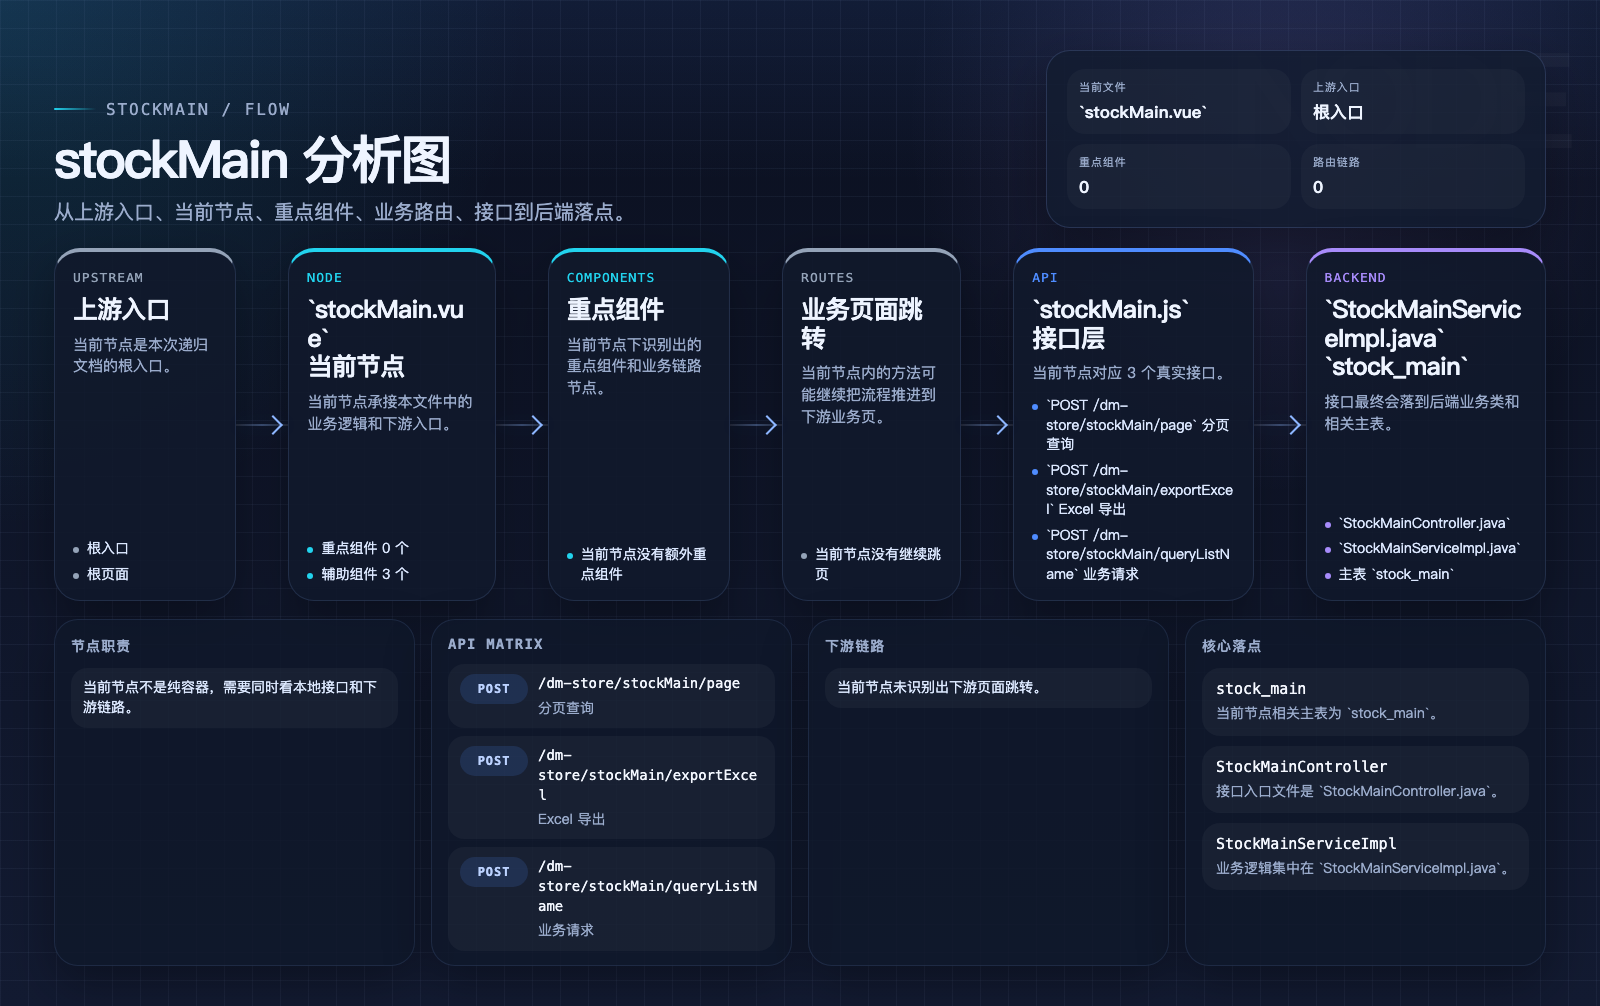Select the stockMain/queryListName path in API MATRIX
The image size is (1600, 1006).
click(x=647, y=886)
